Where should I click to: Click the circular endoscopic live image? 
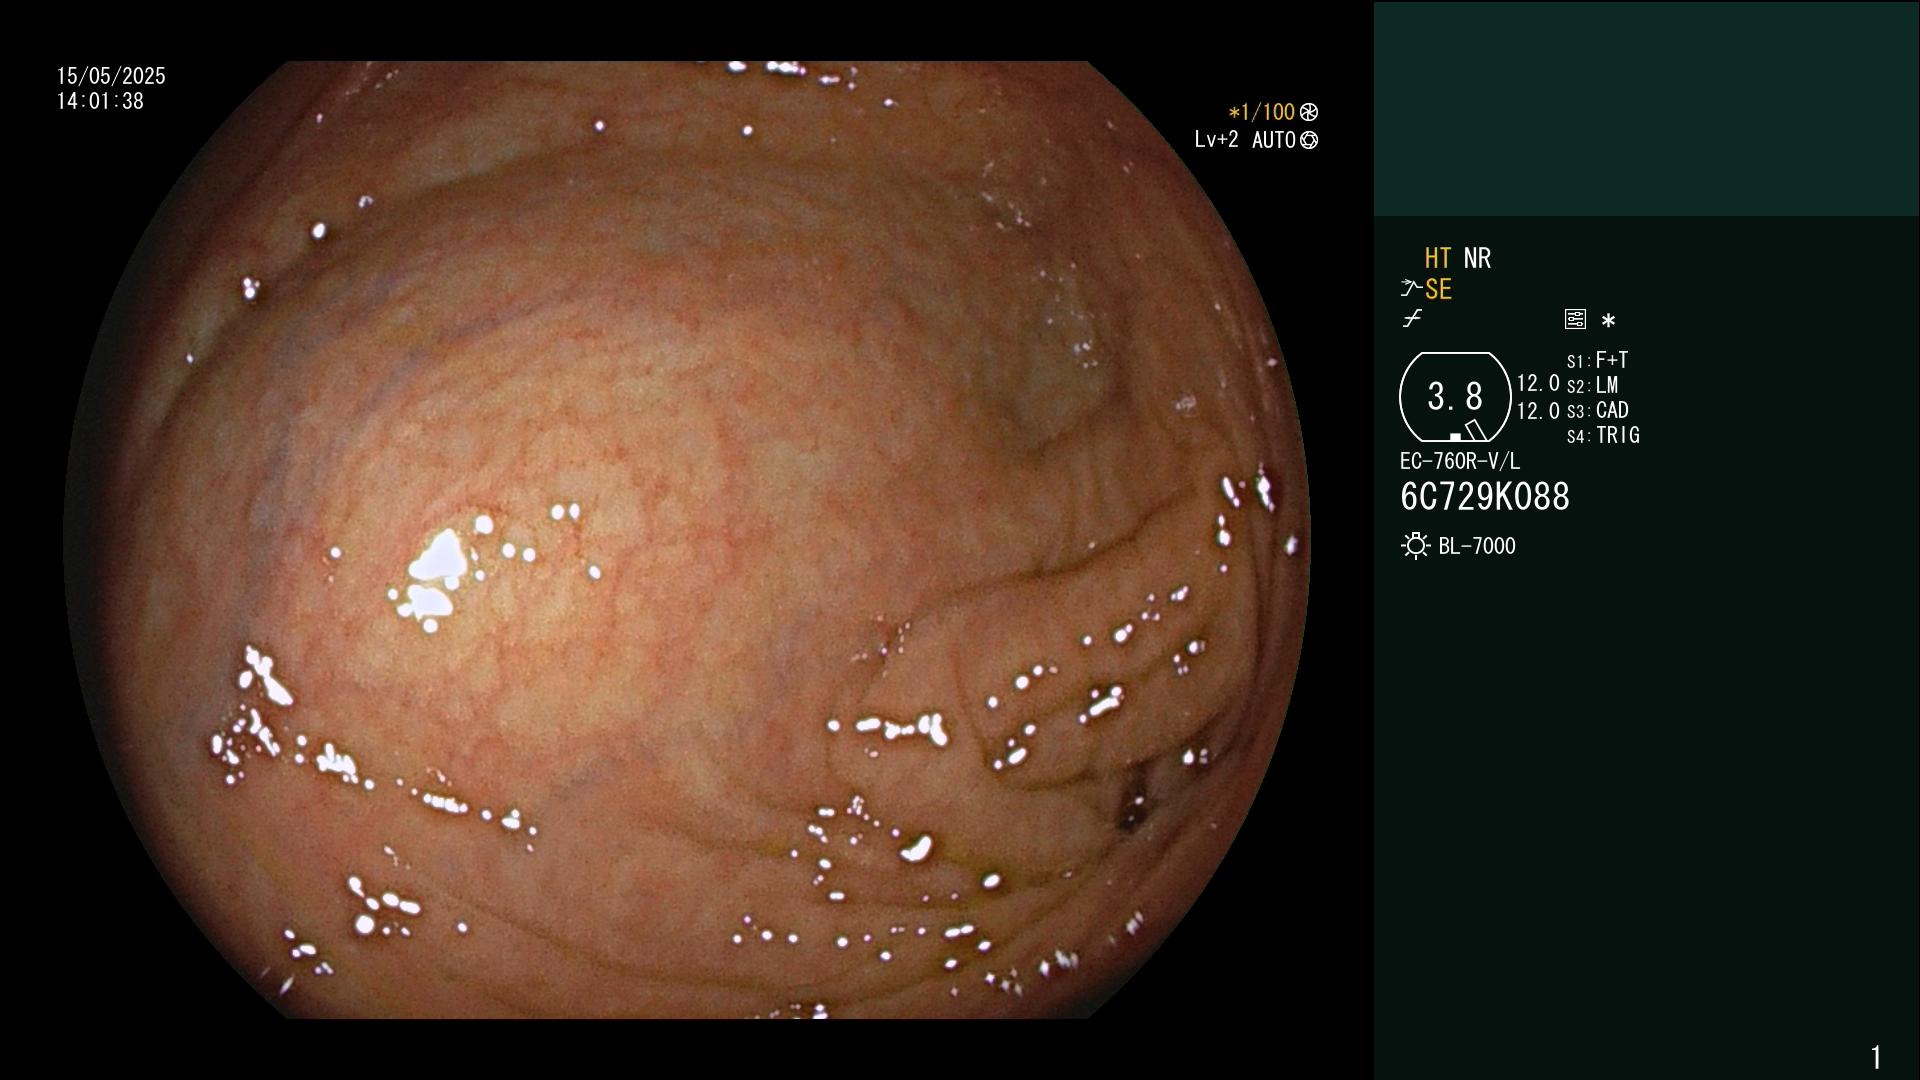pos(687,540)
